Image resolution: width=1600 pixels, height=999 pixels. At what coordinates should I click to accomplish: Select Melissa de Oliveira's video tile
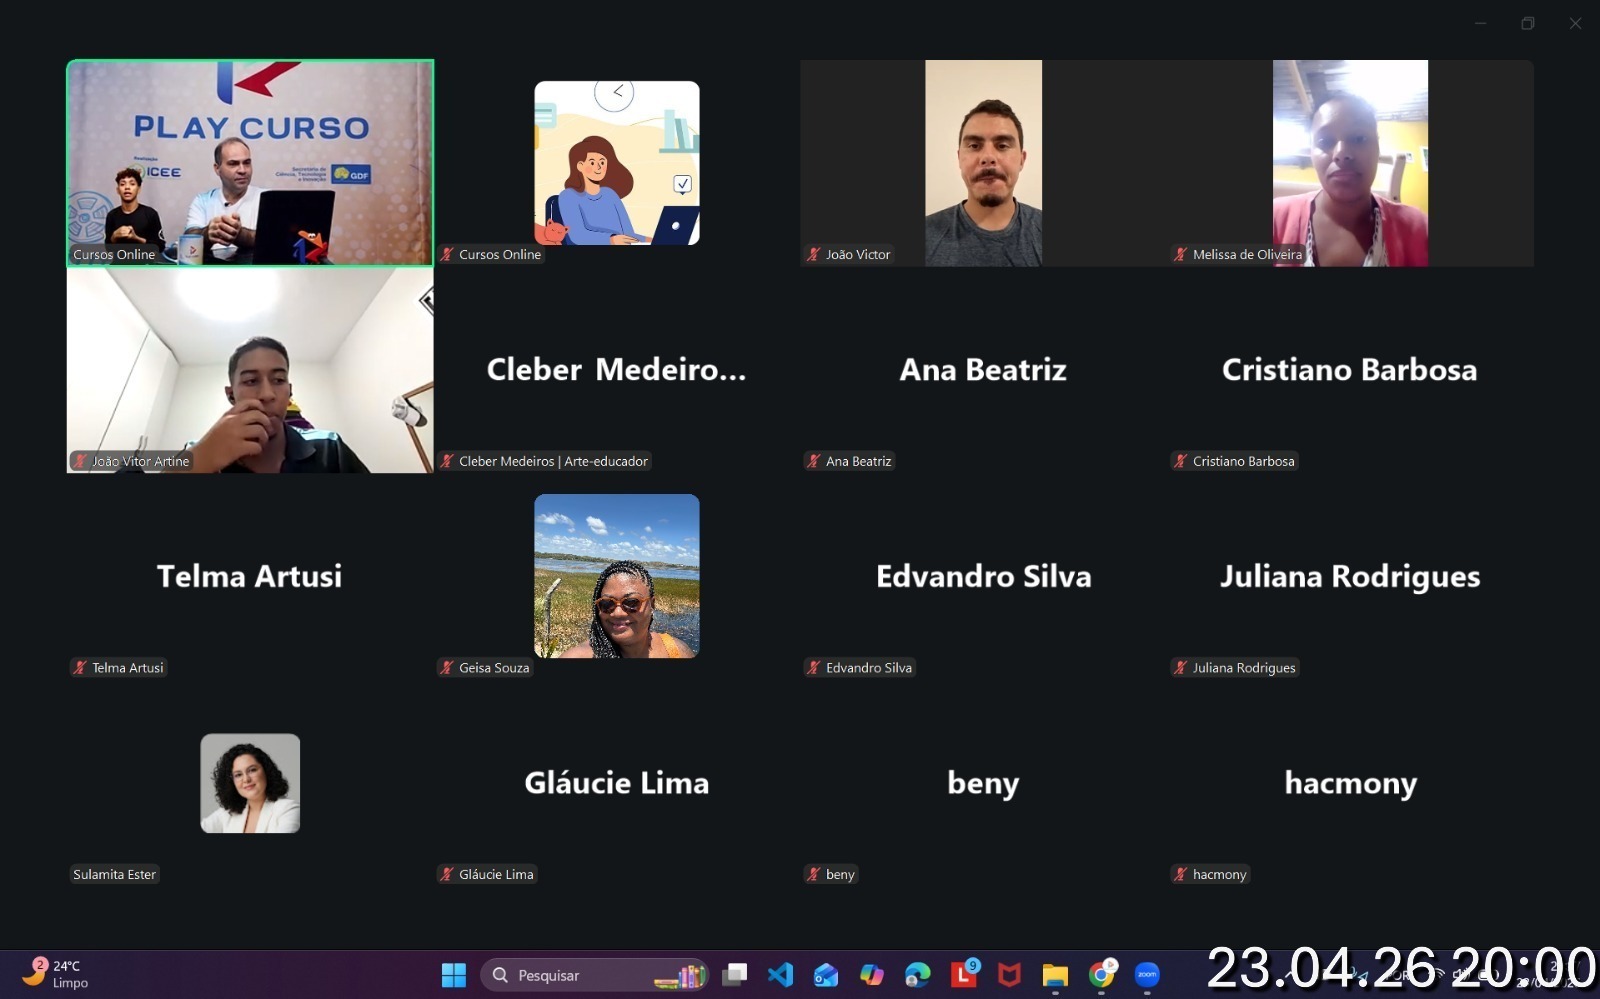point(1350,163)
